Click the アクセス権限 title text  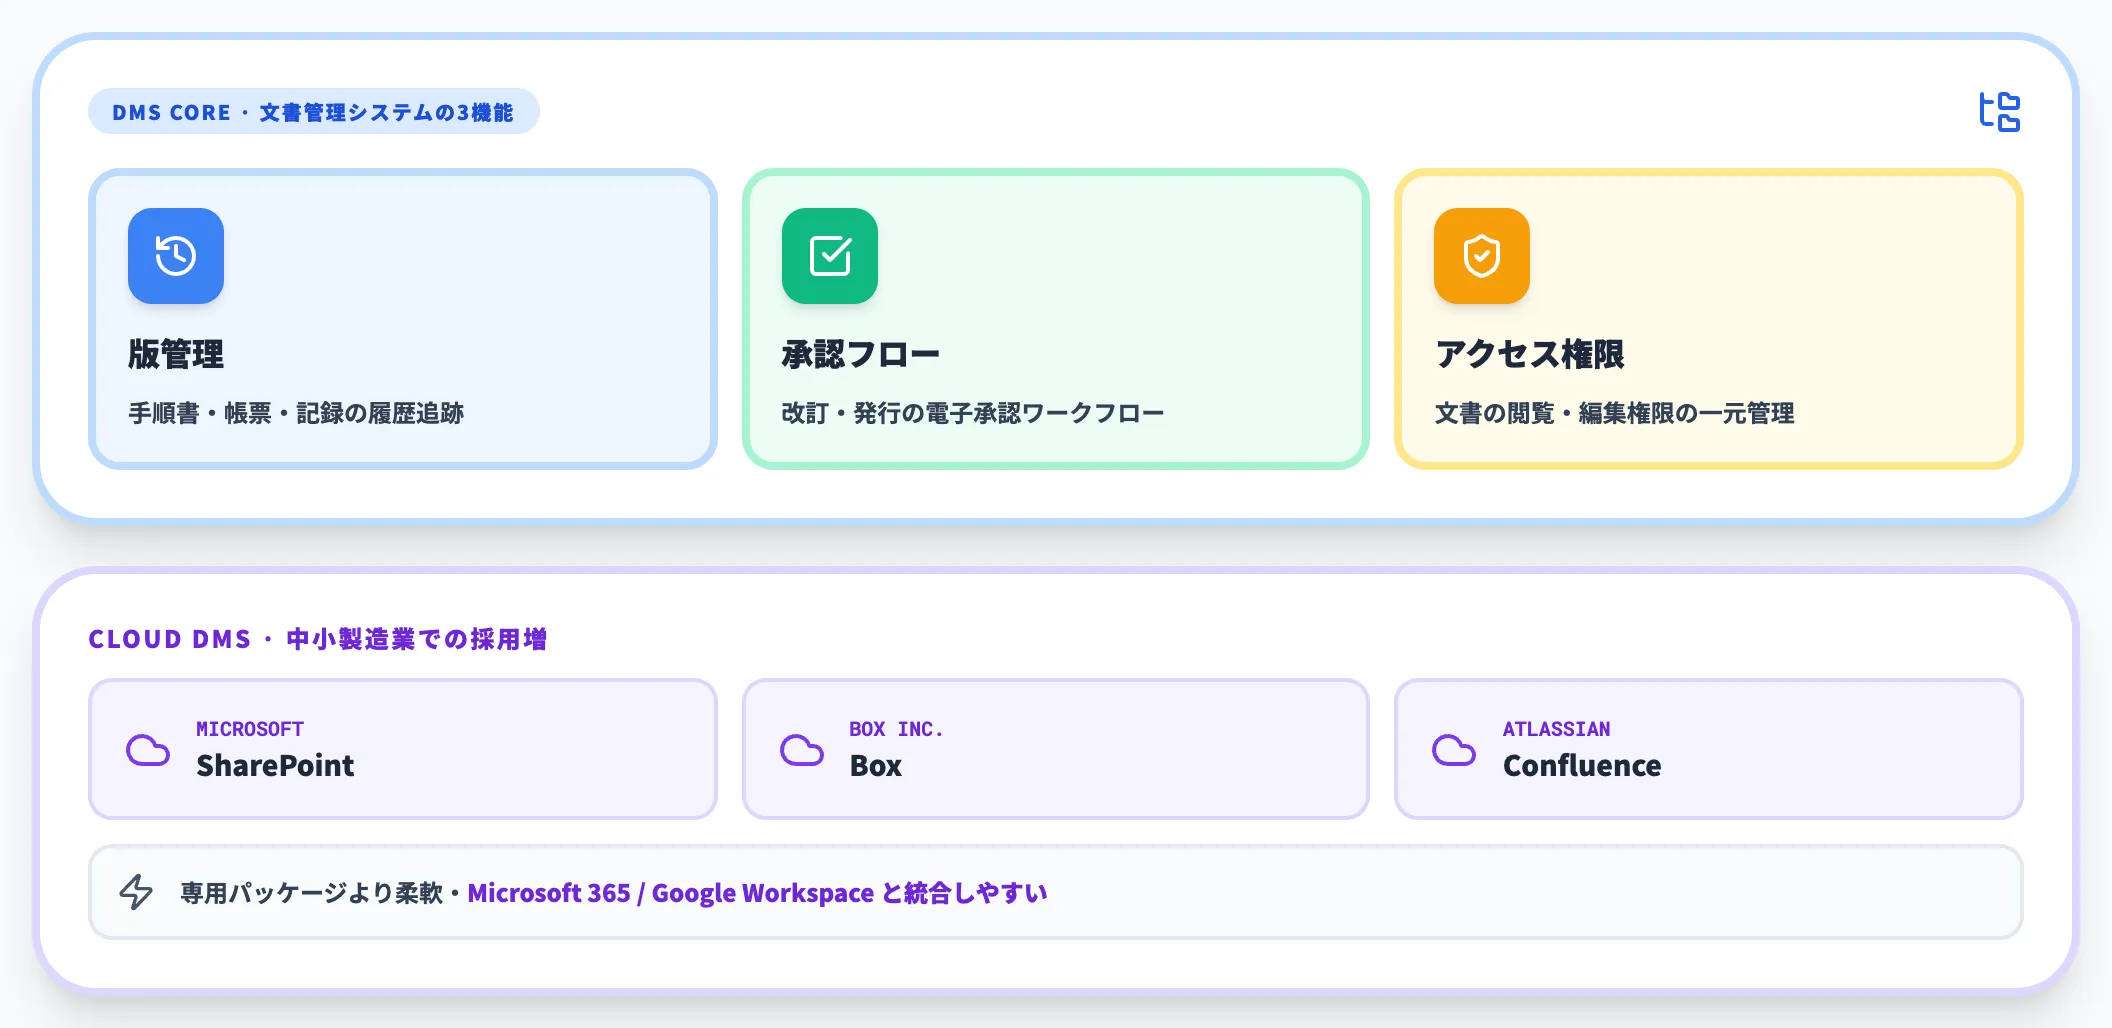point(1530,354)
